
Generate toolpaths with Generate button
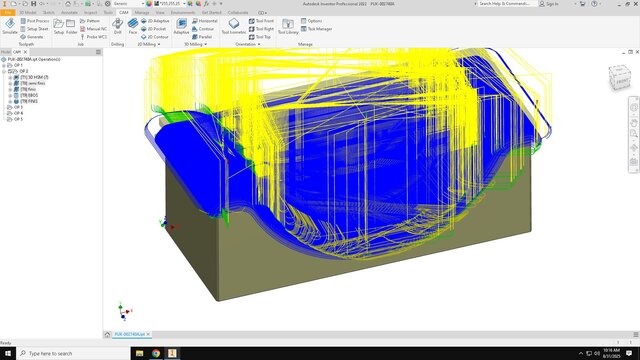tap(32, 37)
